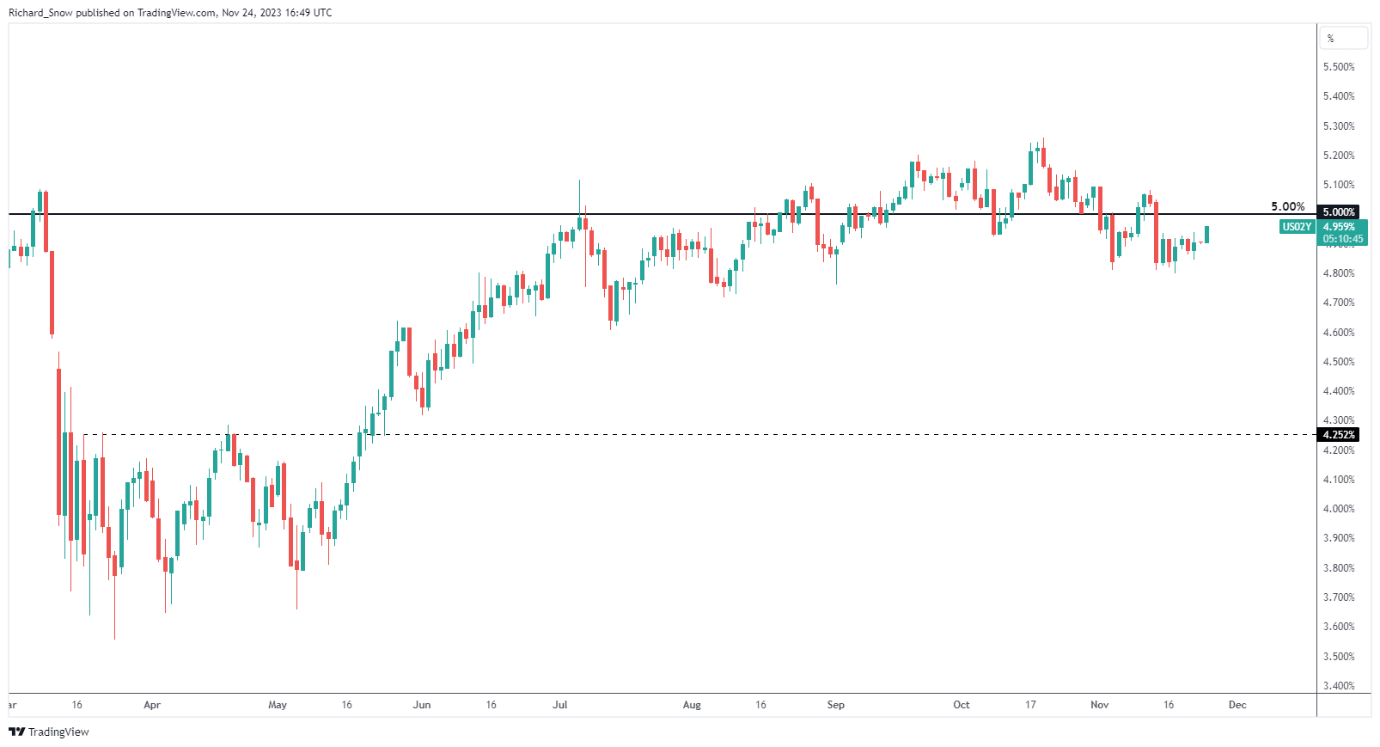
Task: Click the 3.400% axis label
Action: [1339, 686]
